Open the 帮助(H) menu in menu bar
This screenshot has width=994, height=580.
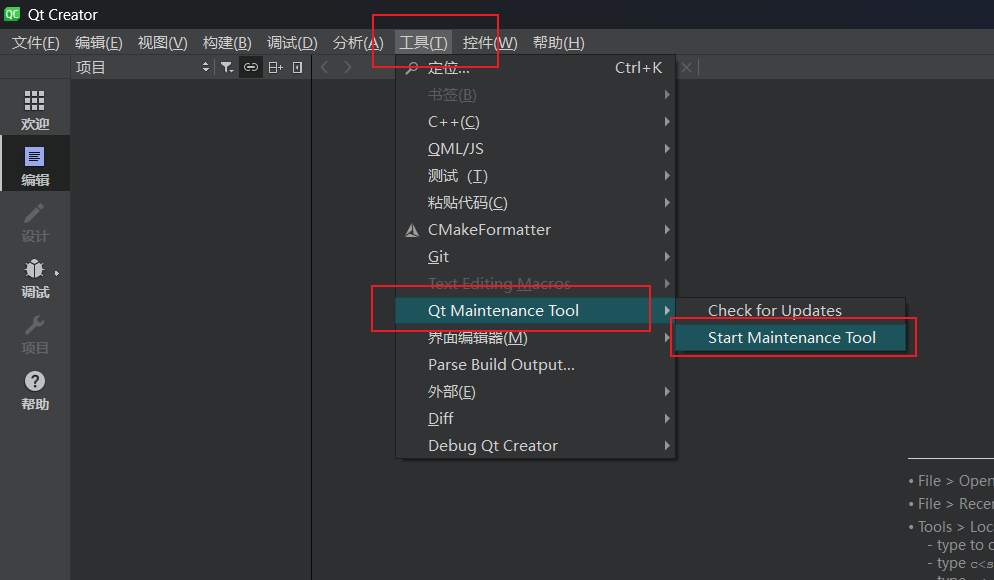558,43
